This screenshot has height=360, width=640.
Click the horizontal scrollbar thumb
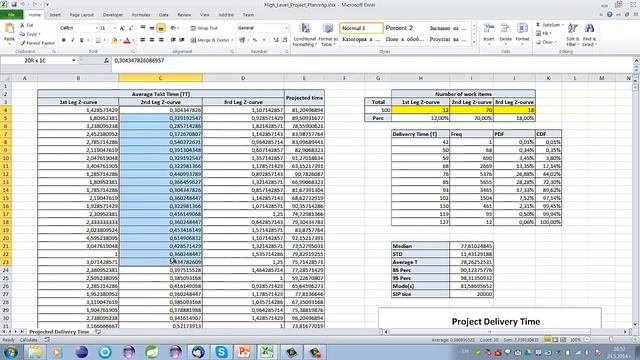(490, 332)
